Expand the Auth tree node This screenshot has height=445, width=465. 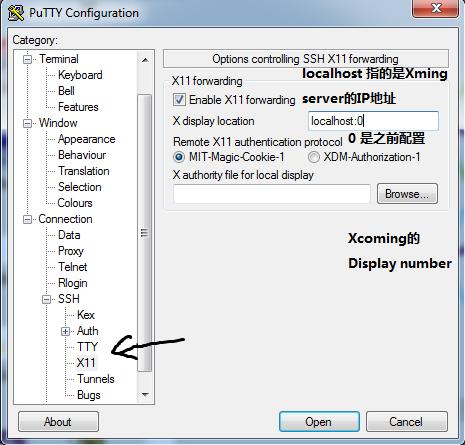(x=66, y=331)
